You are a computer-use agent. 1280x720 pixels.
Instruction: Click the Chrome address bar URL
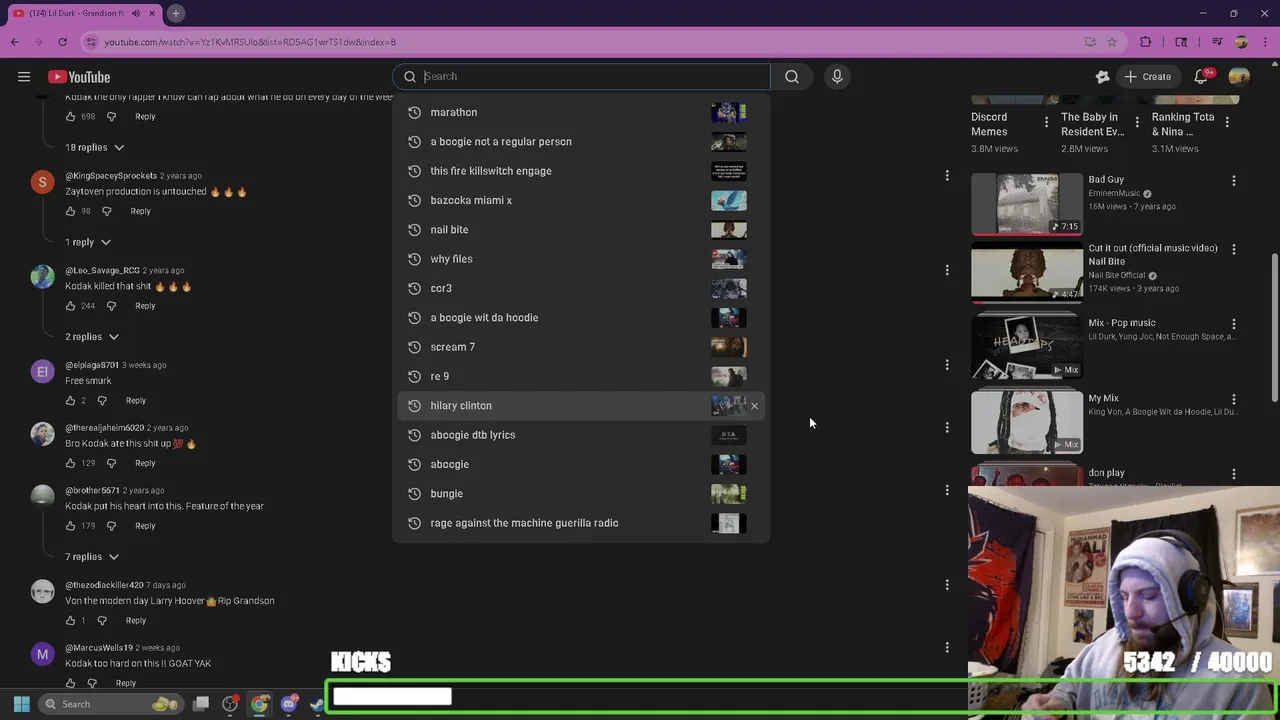(250, 42)
